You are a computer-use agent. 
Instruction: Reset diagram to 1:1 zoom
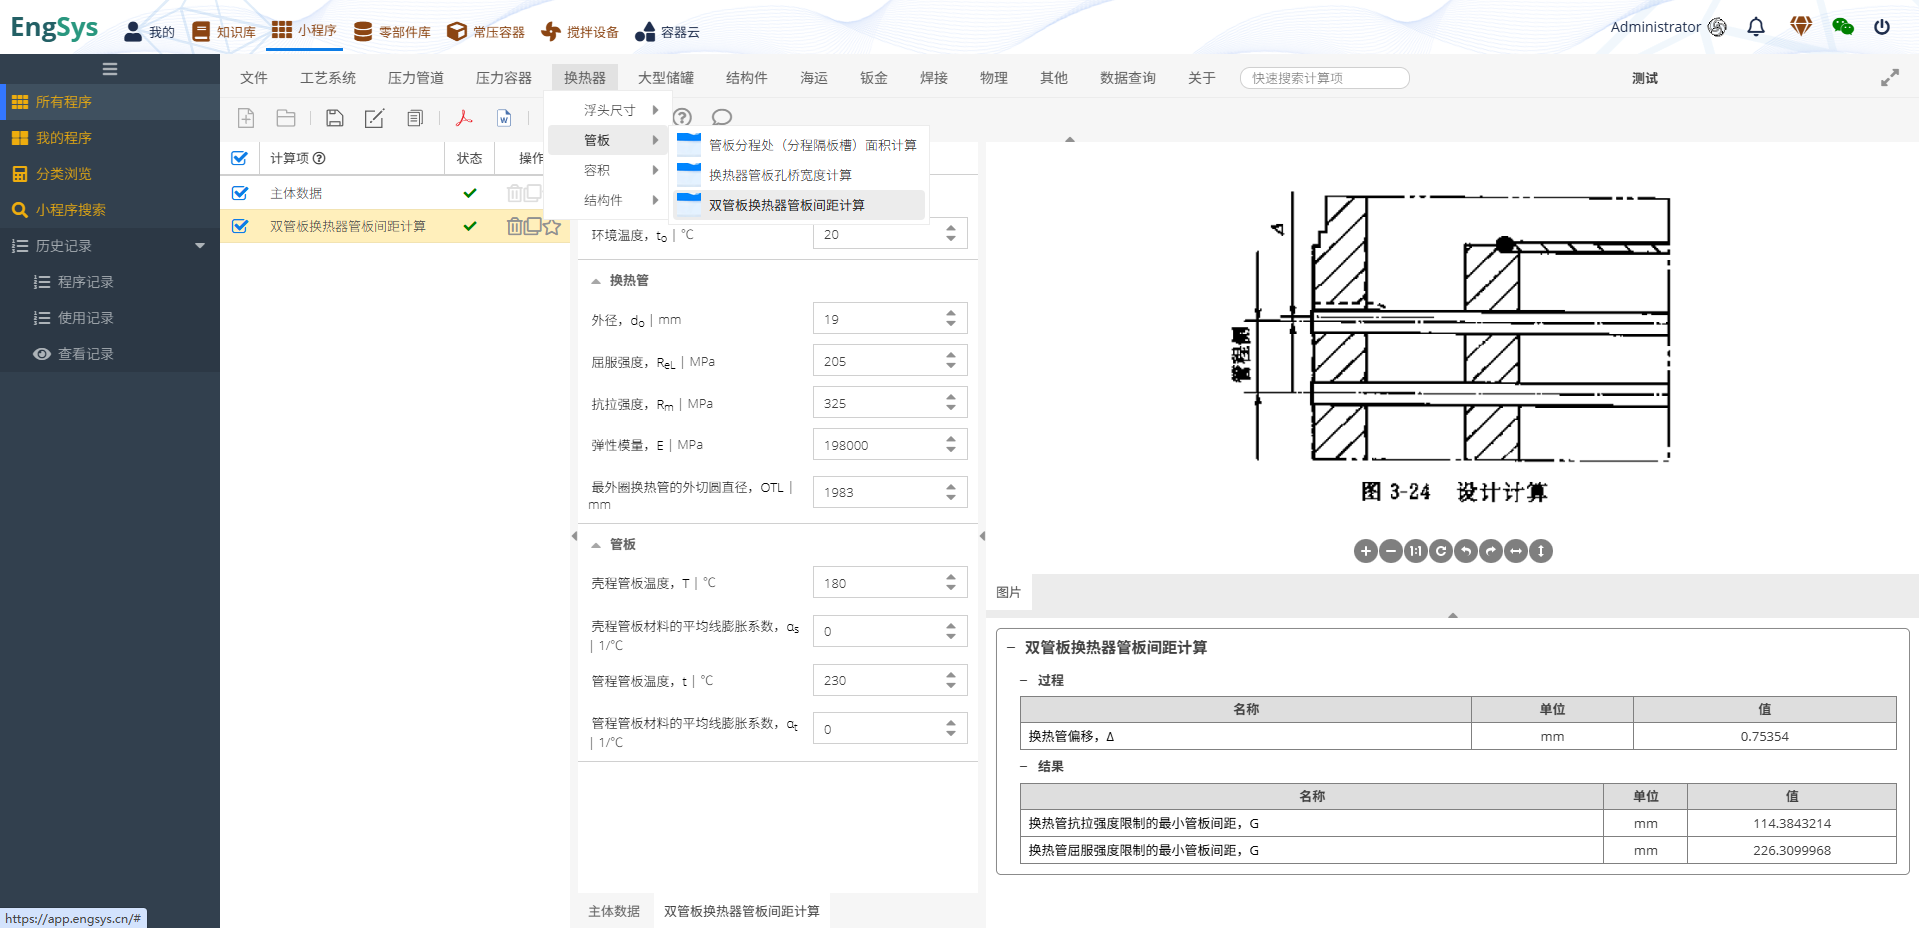pyautogui.click(x=1415, y=551)
